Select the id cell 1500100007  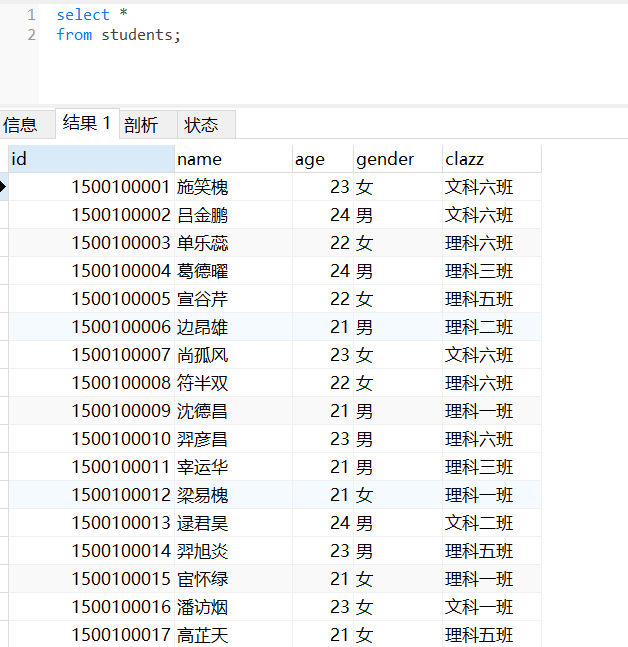pos(91,355)
